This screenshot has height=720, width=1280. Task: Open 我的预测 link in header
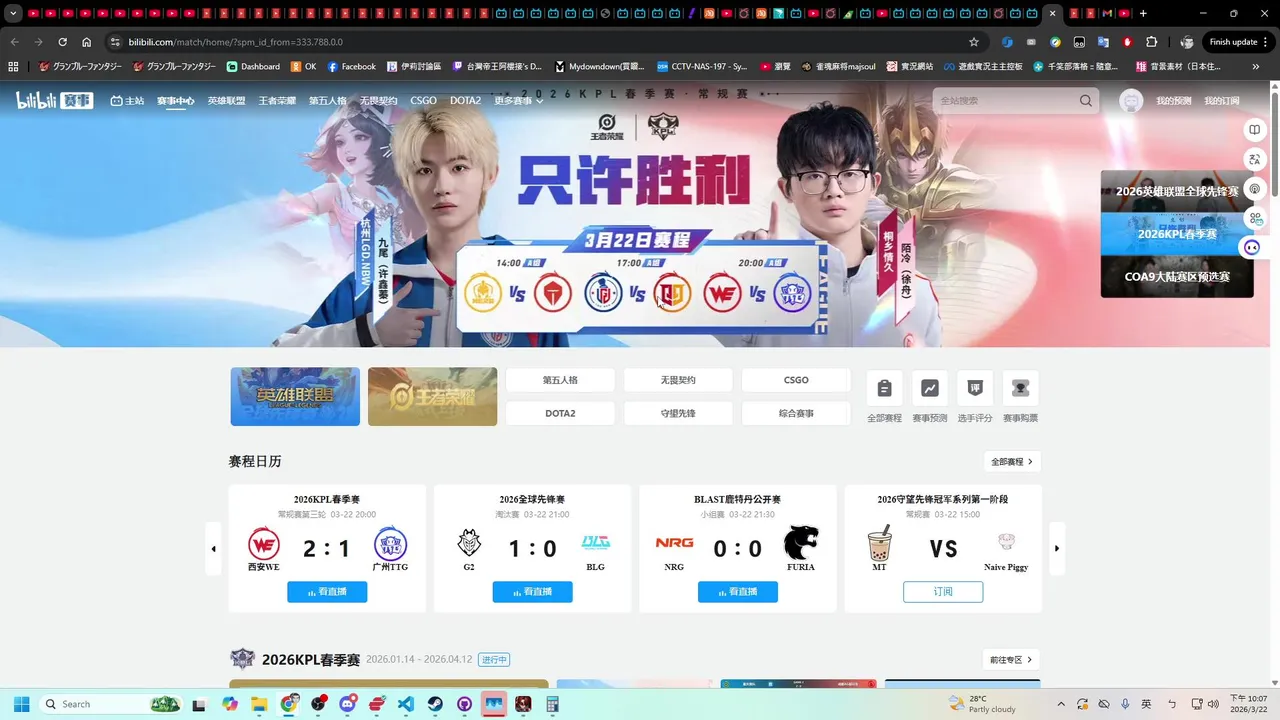(1173, 101)
